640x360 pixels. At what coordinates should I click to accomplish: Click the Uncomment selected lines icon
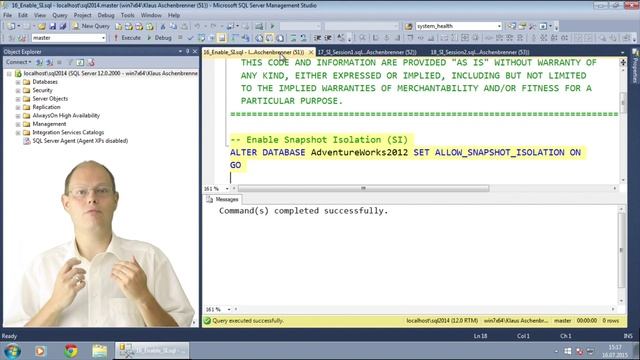click(303, 38)
